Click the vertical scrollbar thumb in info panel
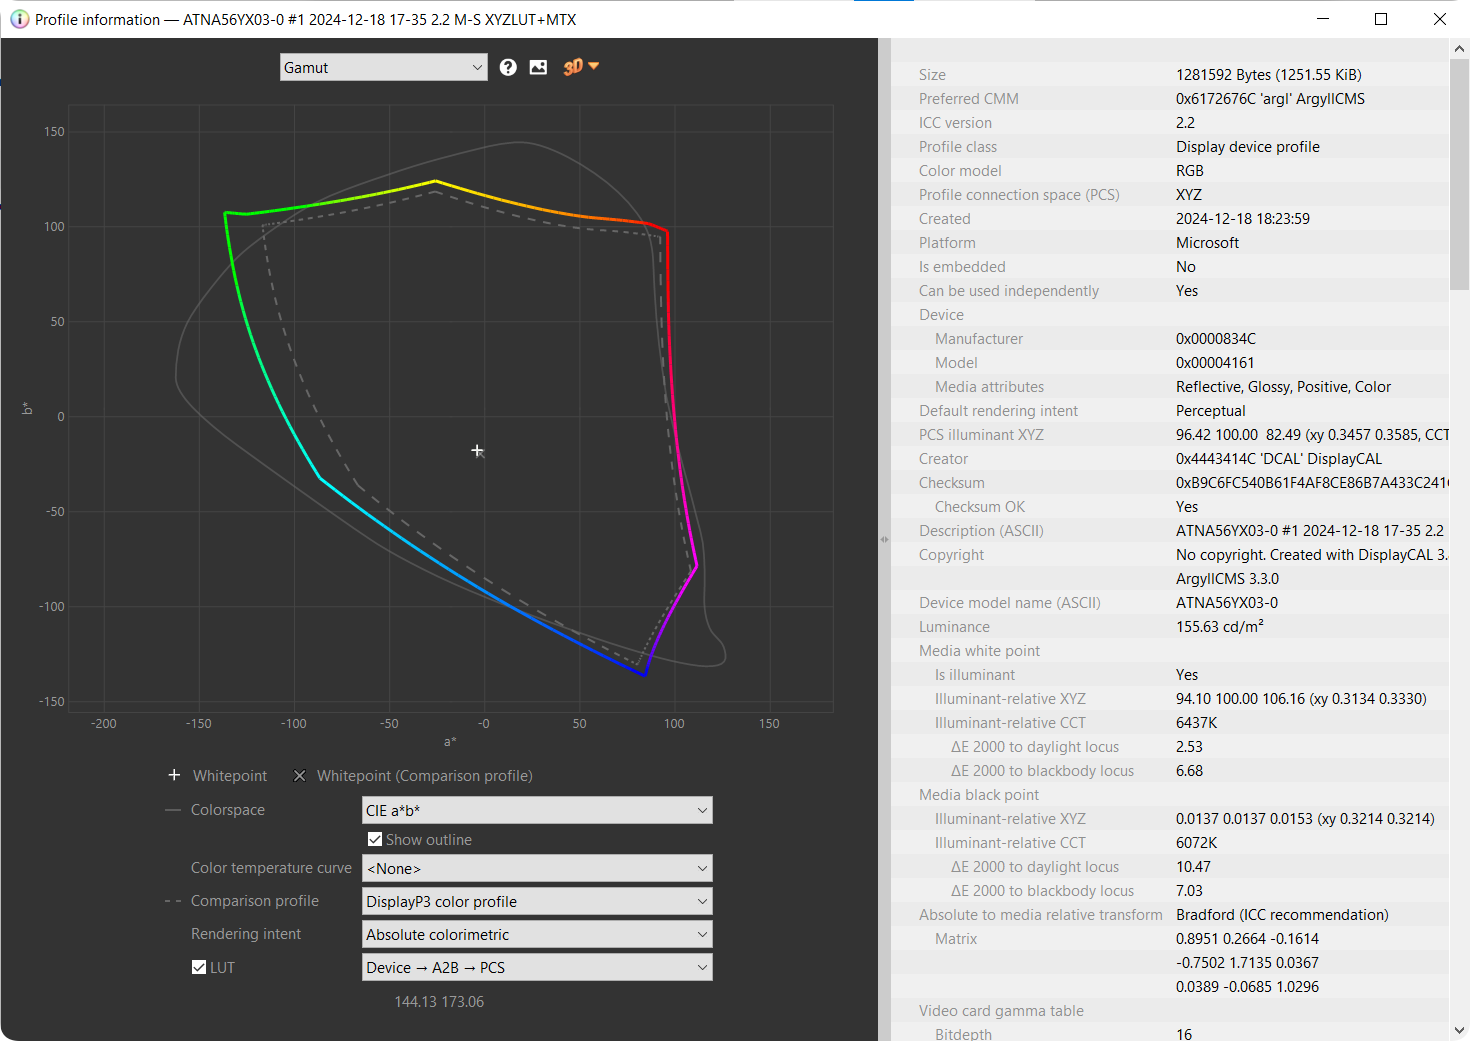The image size is (1470, 1041). coord(1459,175)
